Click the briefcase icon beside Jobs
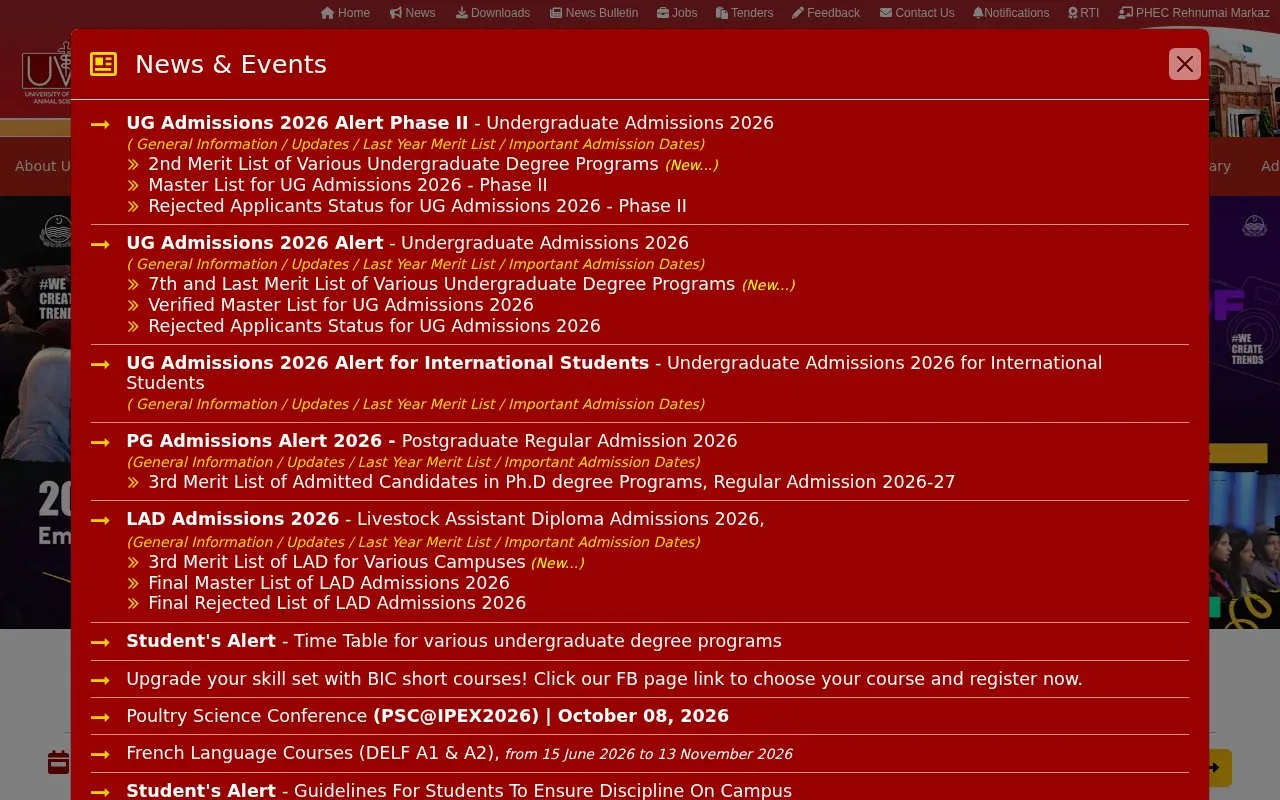This screenshot has width=1280, height=800. pyautogui.click(x=663, y=13)
